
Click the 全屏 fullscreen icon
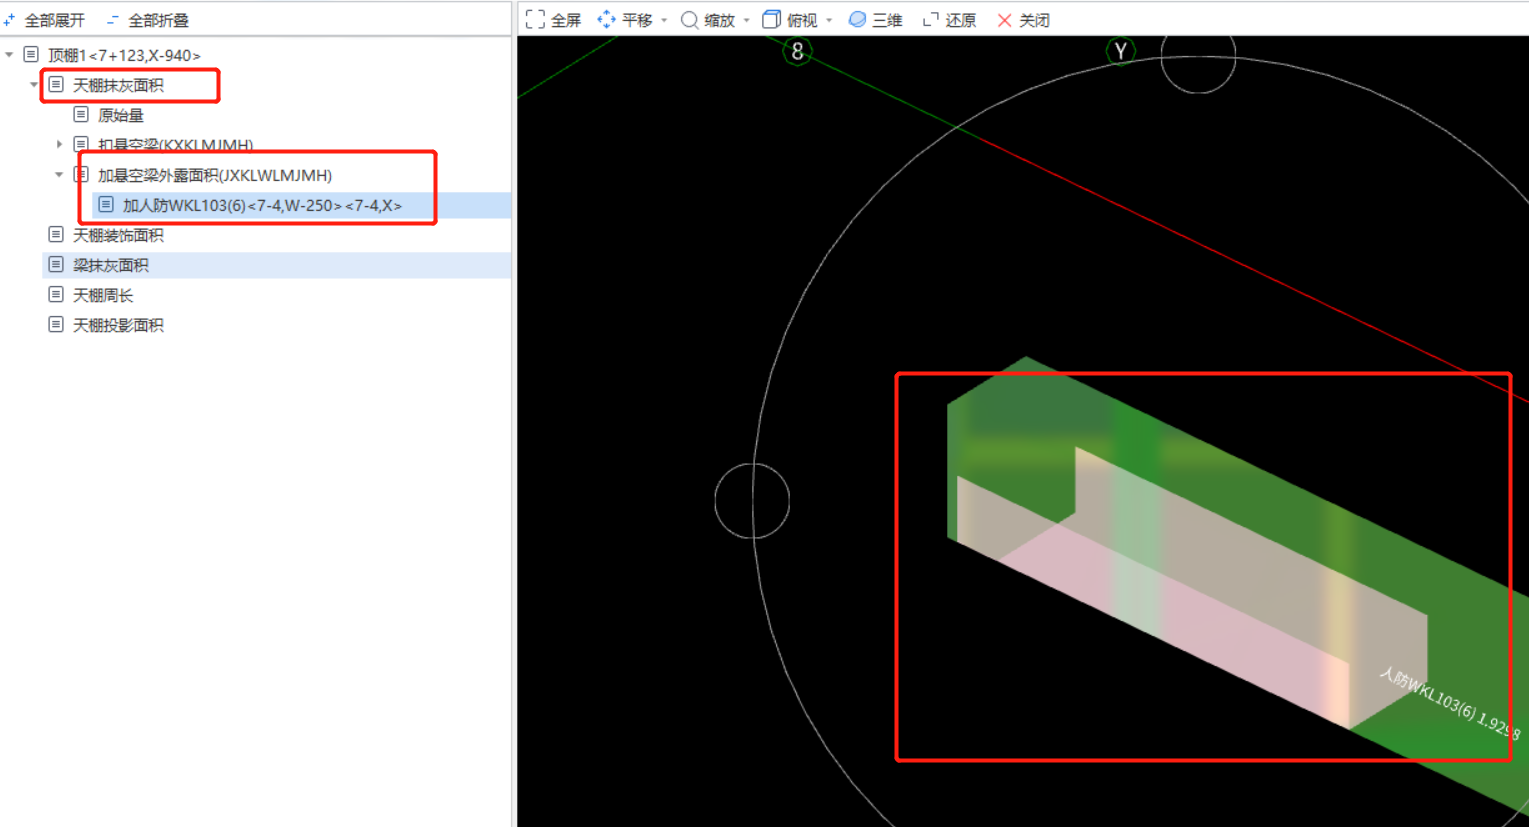[x=535, y=20]
